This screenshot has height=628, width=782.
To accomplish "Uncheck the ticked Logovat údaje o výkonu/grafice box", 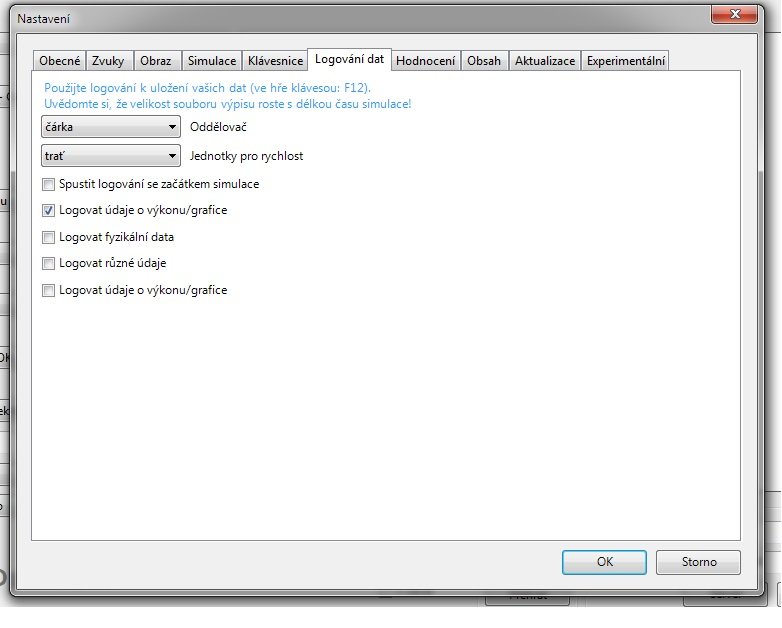I will pos(49,211).
